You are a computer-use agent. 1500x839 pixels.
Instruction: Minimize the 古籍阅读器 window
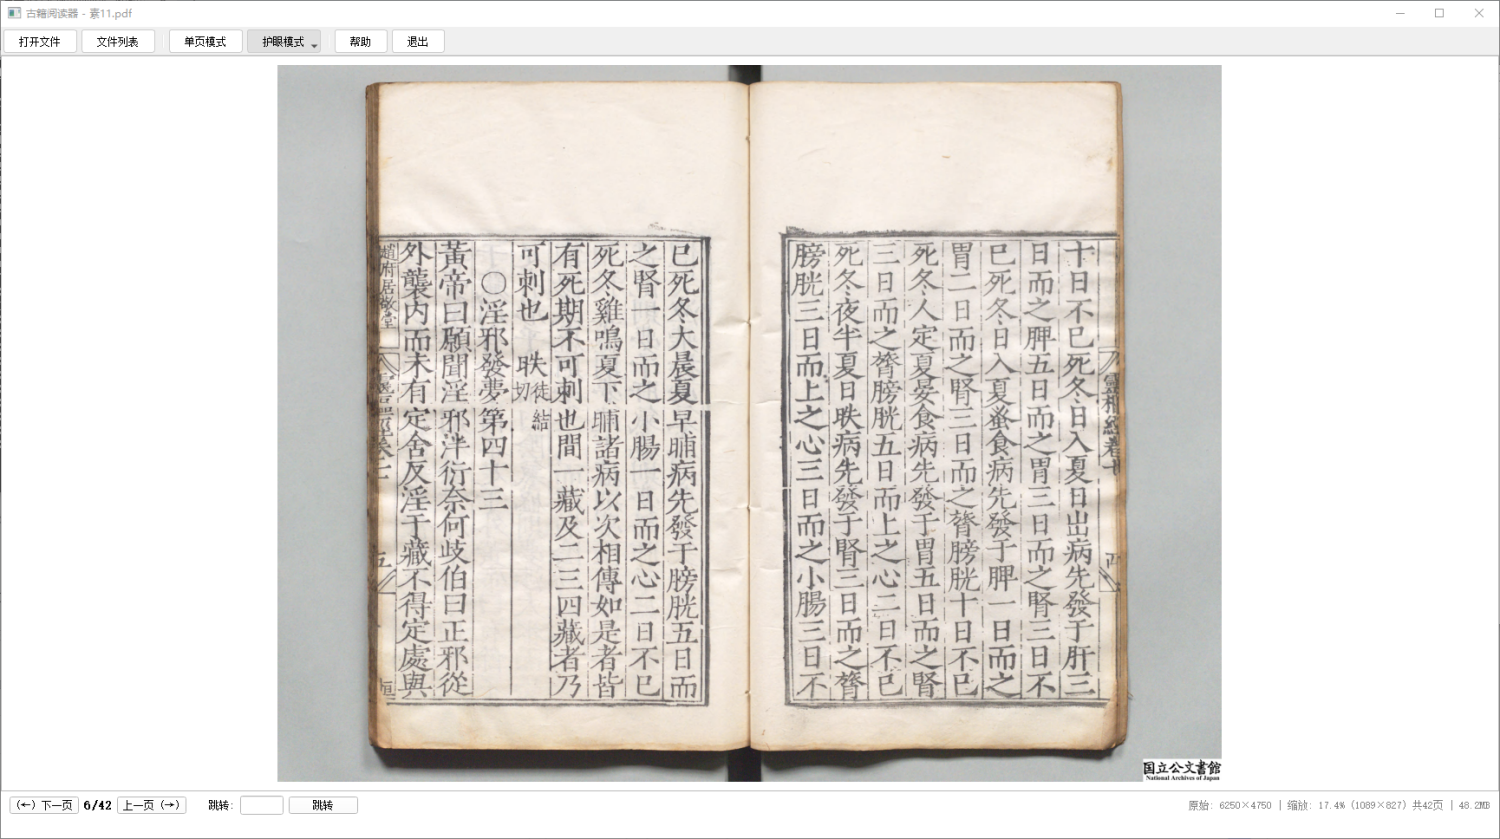tap(1400, 13)
